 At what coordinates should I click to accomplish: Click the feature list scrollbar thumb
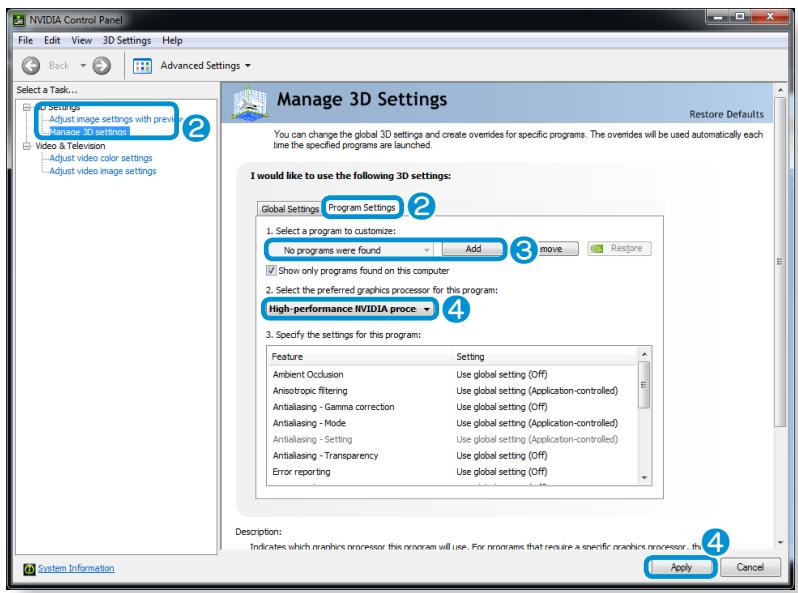coord(644,385)
